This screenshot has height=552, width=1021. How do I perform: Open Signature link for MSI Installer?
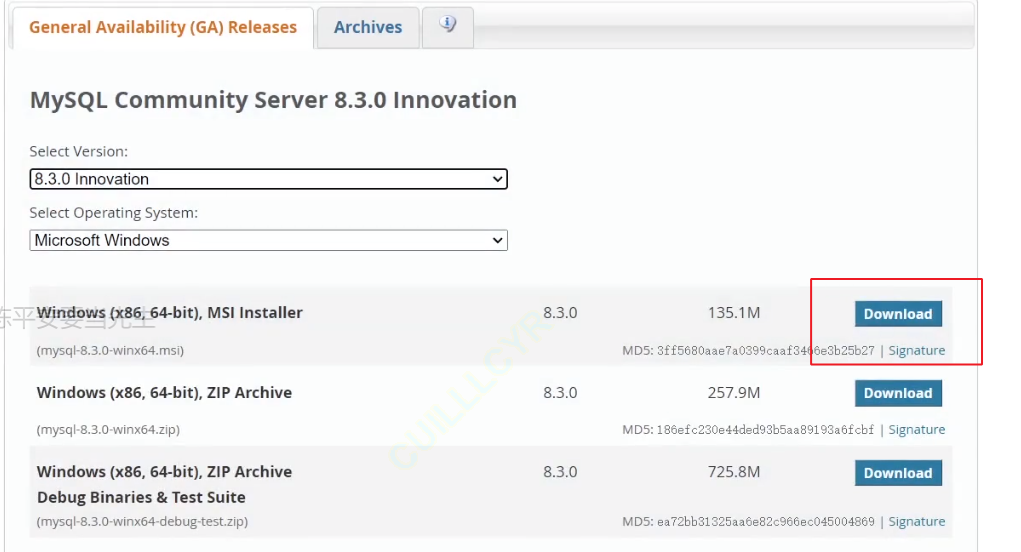pyautogui.click(x=916, y=350)
